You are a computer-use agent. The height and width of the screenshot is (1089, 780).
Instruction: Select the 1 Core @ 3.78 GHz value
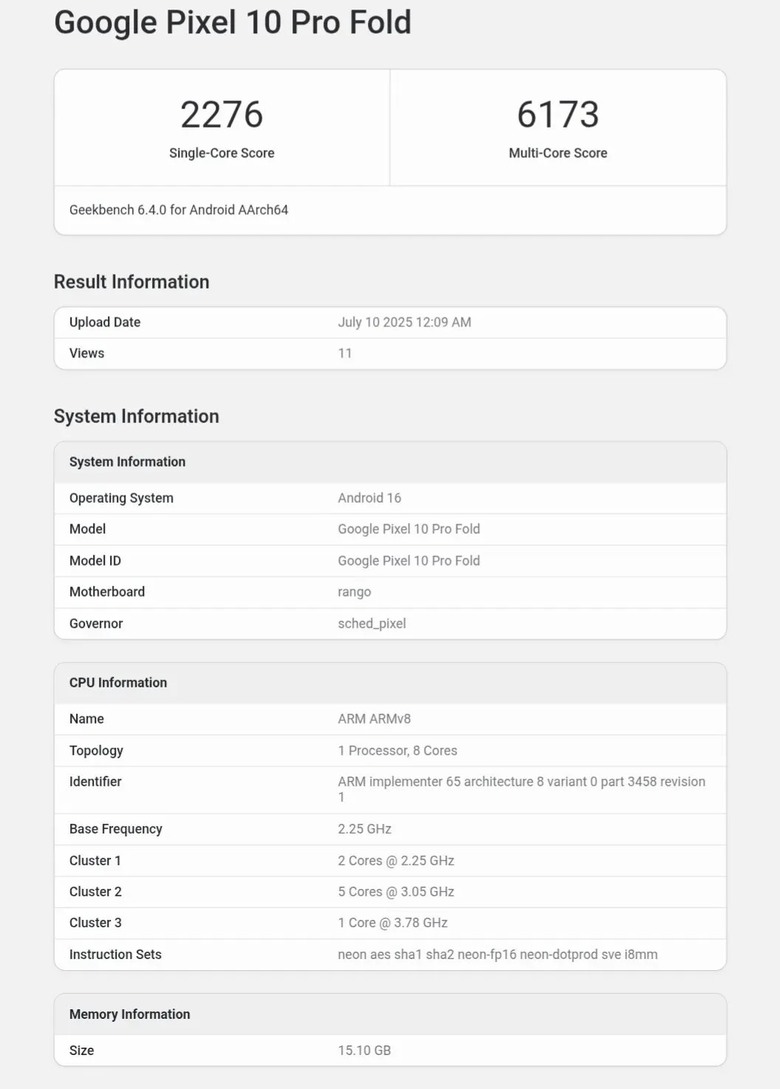click(392, 923)
